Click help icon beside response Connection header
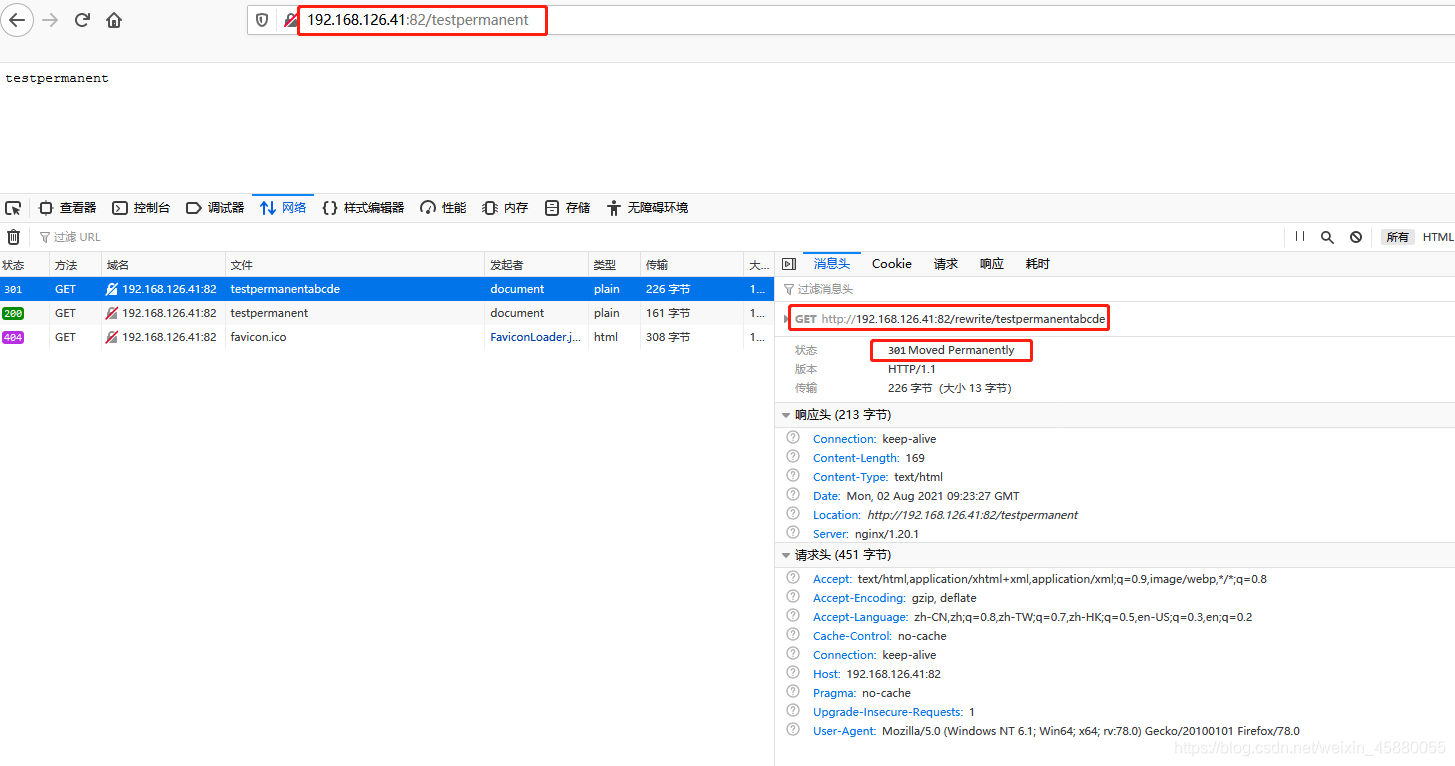1455x766 pixels. pos(793,438)
